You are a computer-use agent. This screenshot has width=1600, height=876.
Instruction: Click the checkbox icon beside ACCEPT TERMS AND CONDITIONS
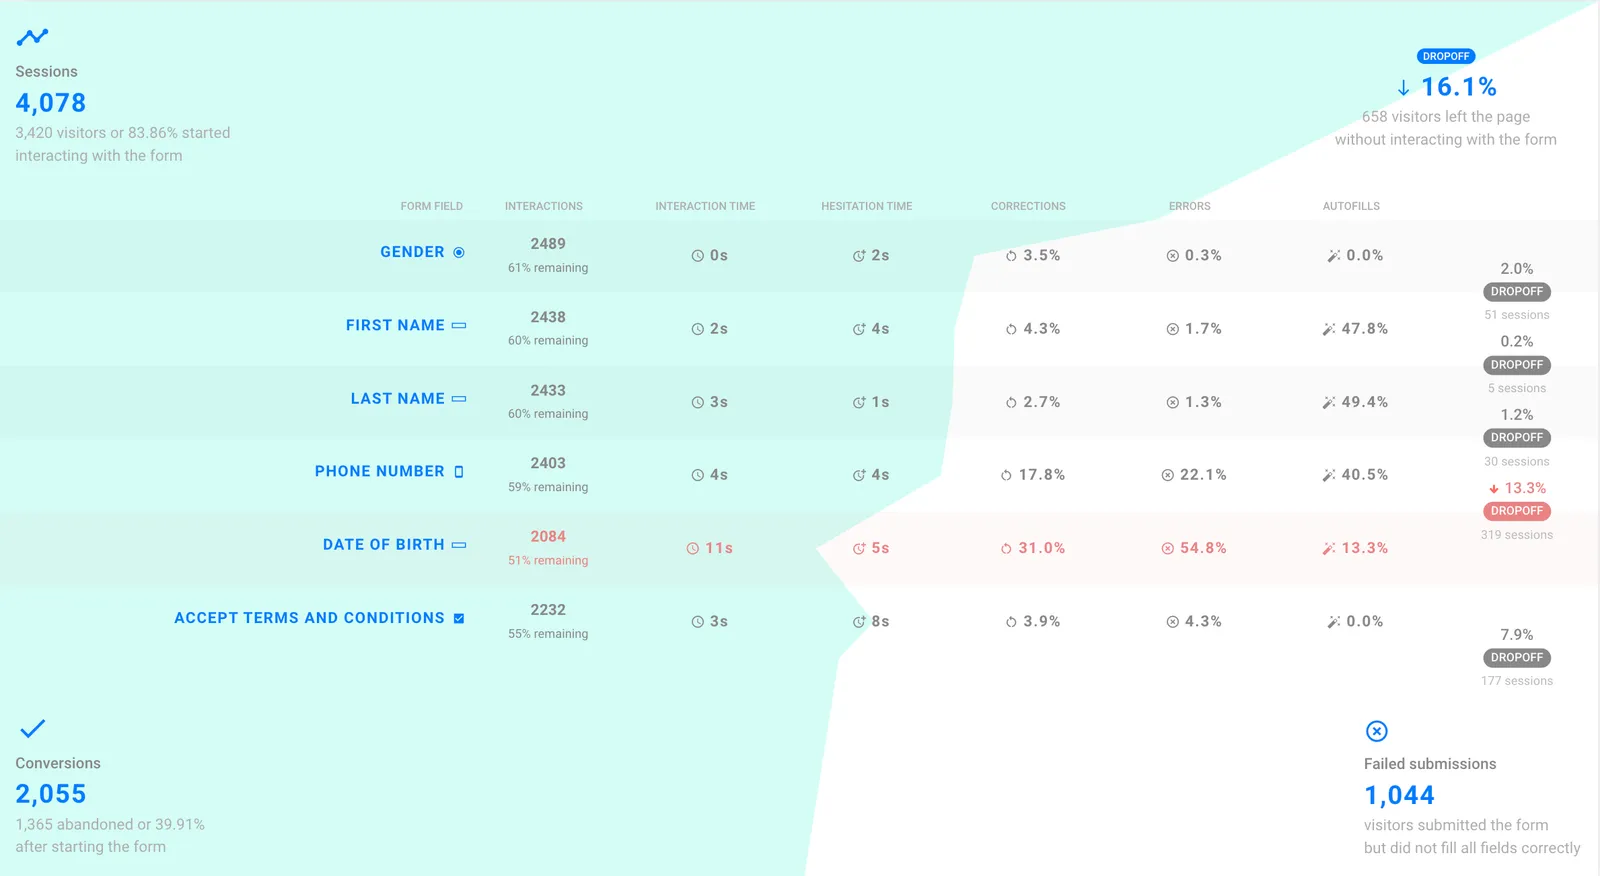[459, 618]
